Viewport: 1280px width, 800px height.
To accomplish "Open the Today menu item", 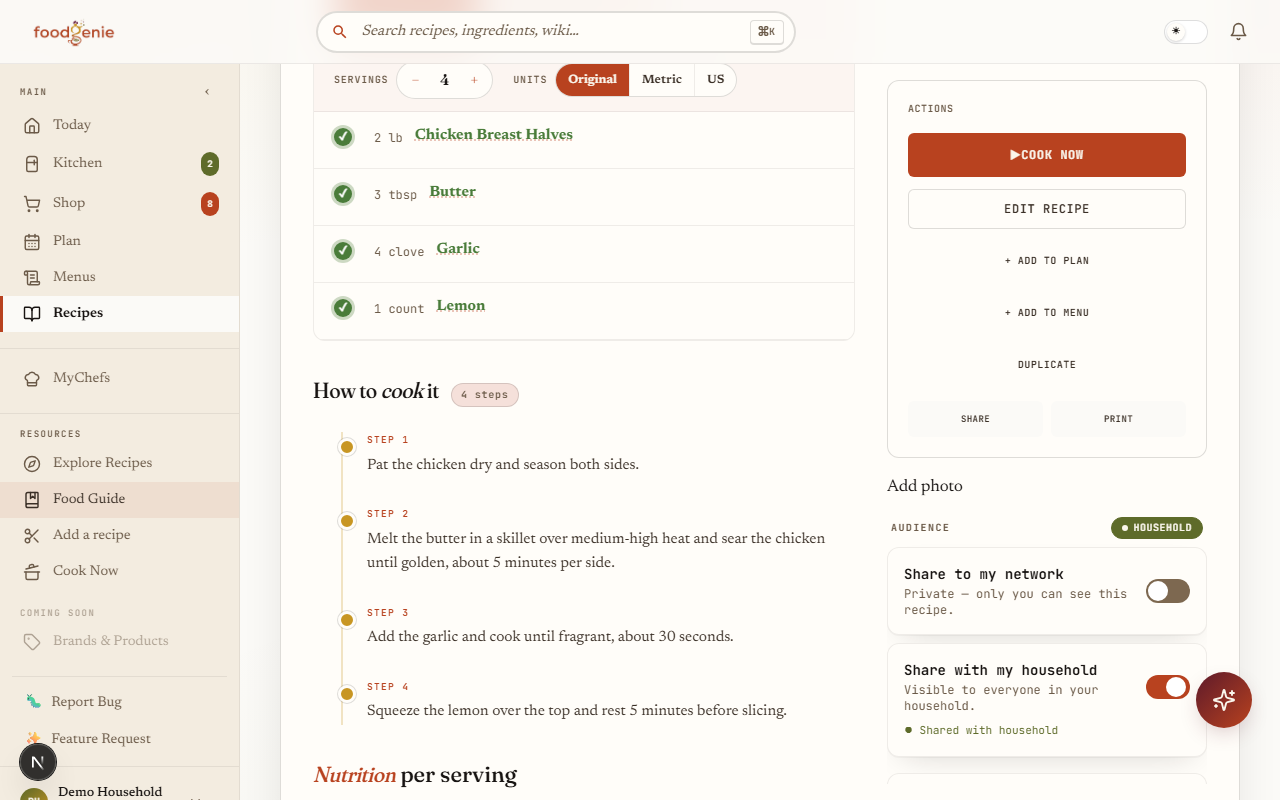I will click(119, 125).
